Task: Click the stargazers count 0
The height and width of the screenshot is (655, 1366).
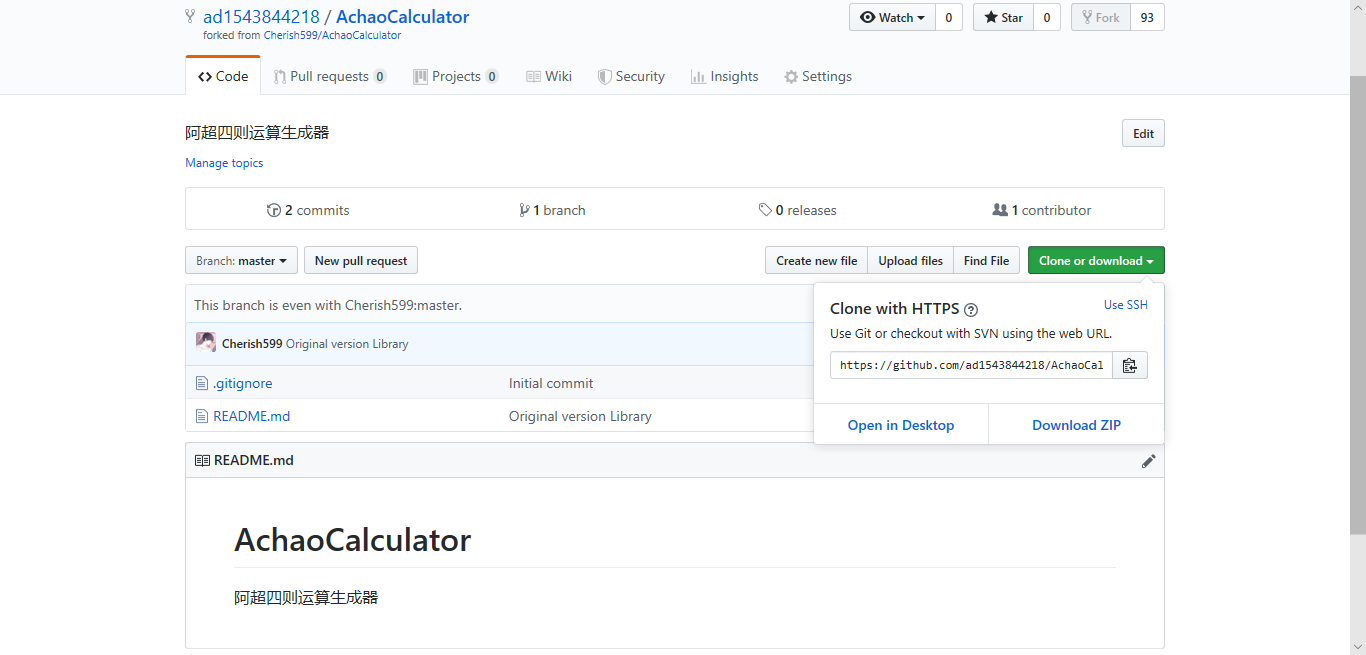Action: tap(1047, 17)
